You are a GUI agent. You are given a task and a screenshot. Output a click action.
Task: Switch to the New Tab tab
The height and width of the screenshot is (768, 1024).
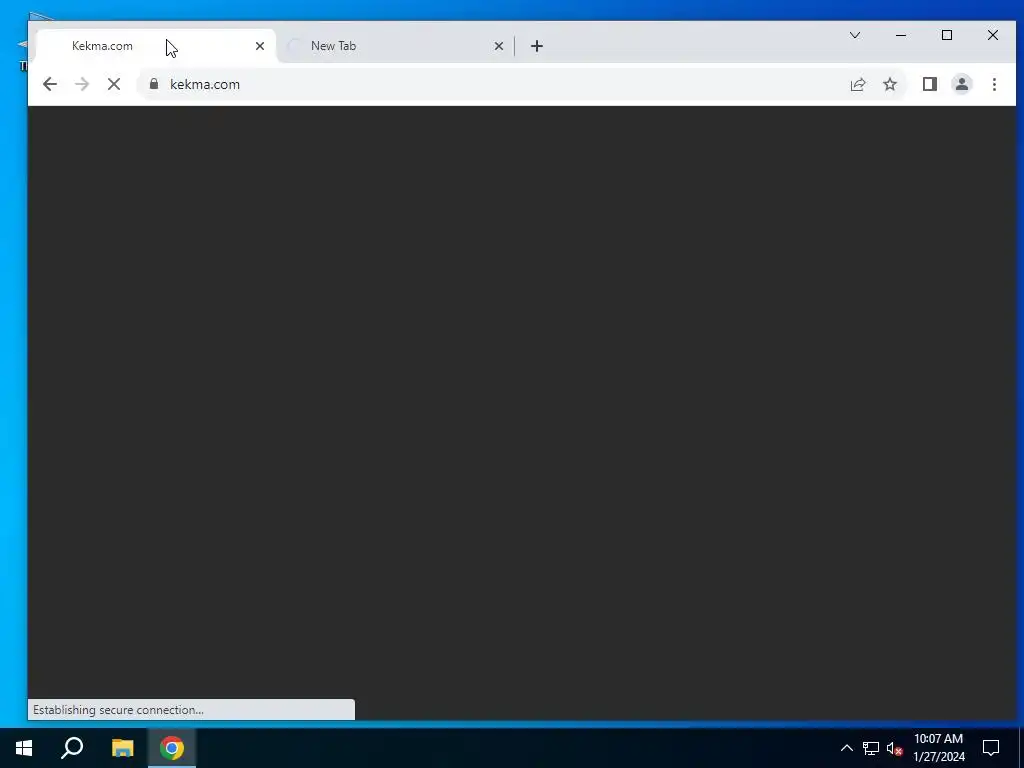click(x=394, y=46)
